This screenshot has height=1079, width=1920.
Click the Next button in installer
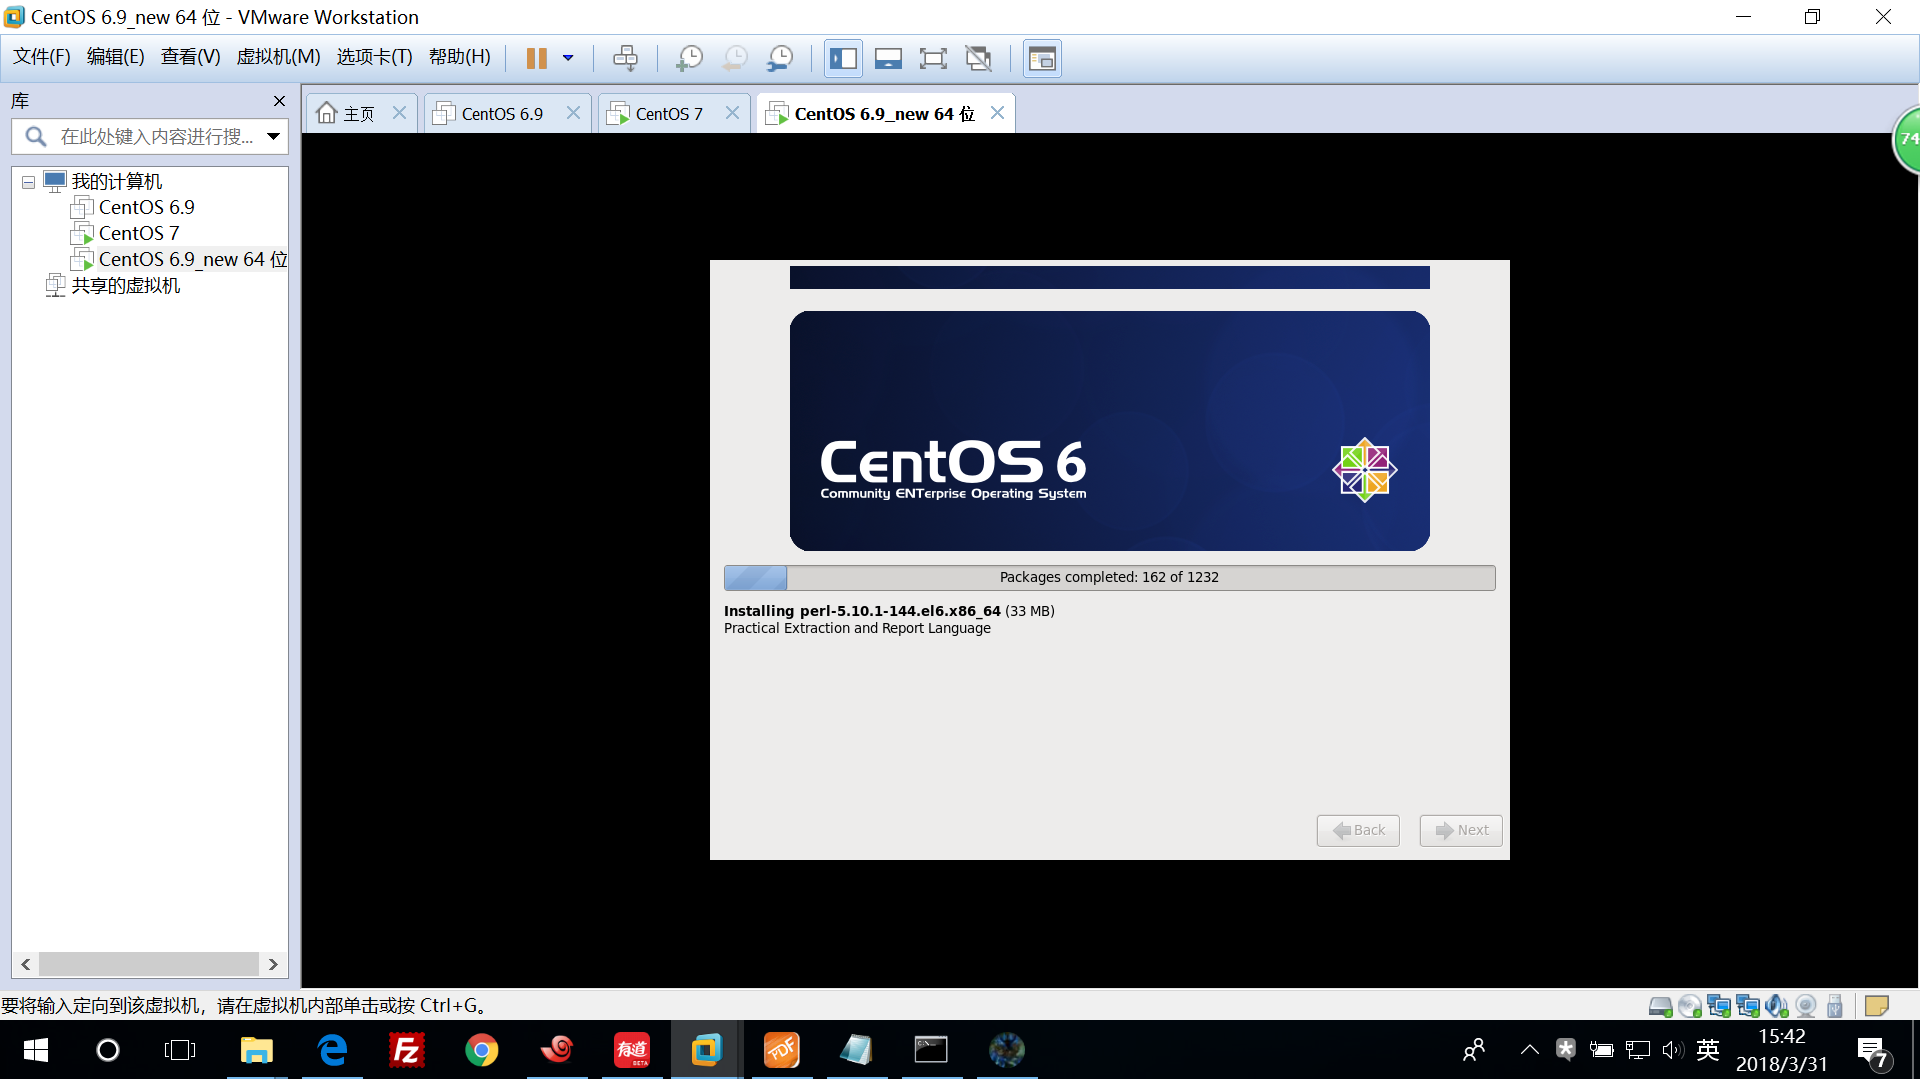(x=1461, y=830)
